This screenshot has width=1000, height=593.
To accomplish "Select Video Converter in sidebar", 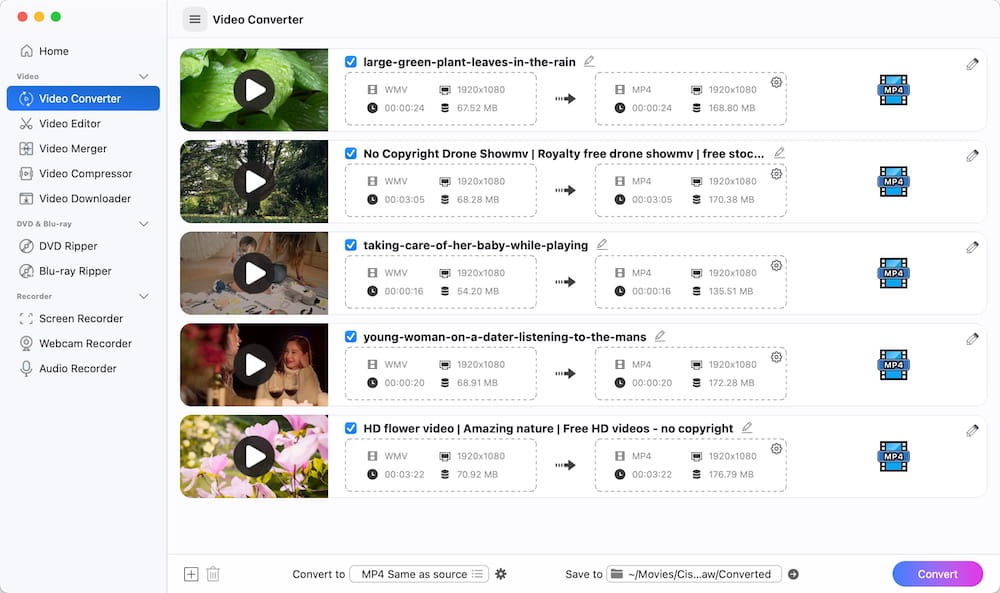I will (x=83, y=98).
